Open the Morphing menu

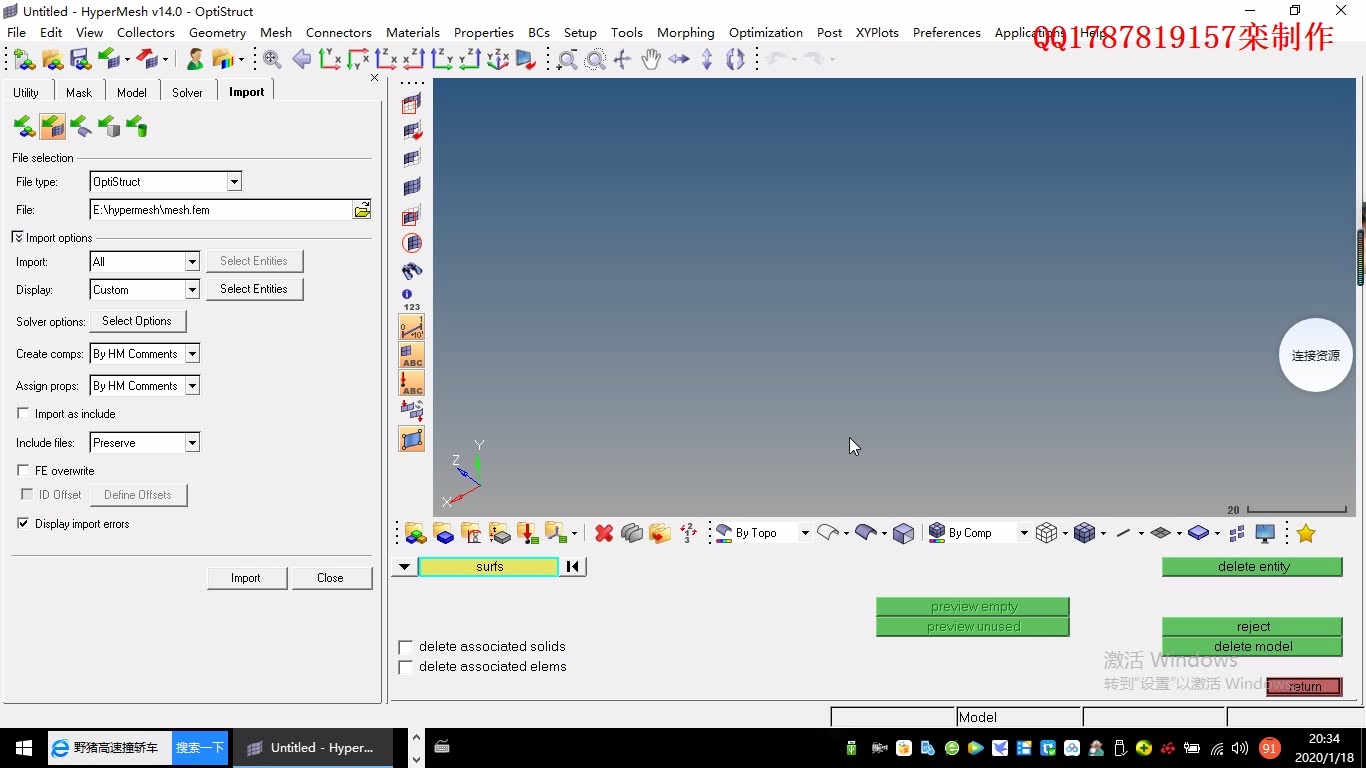coord(685,32)
